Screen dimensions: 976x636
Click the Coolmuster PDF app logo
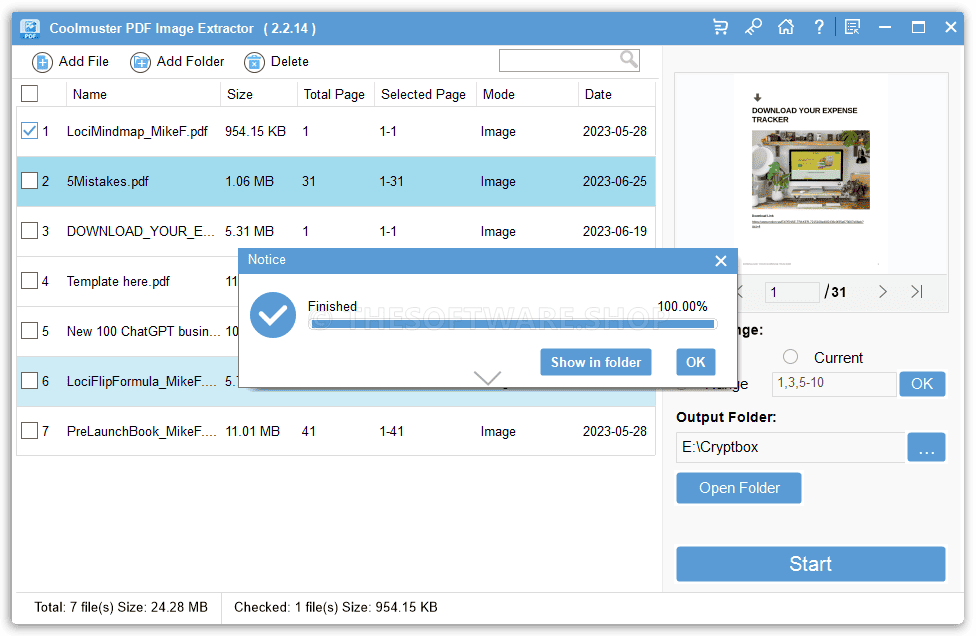coord(29,28)
